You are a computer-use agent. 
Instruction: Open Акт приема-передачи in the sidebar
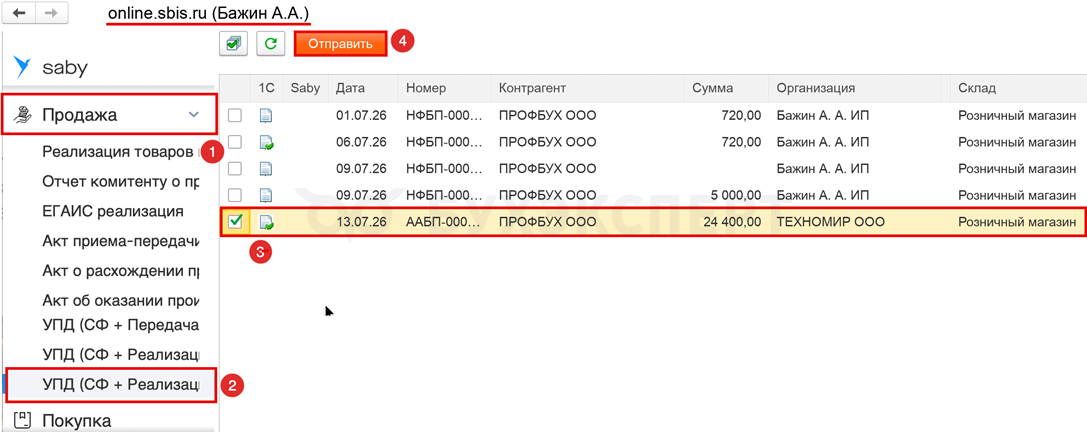(121, 241)
